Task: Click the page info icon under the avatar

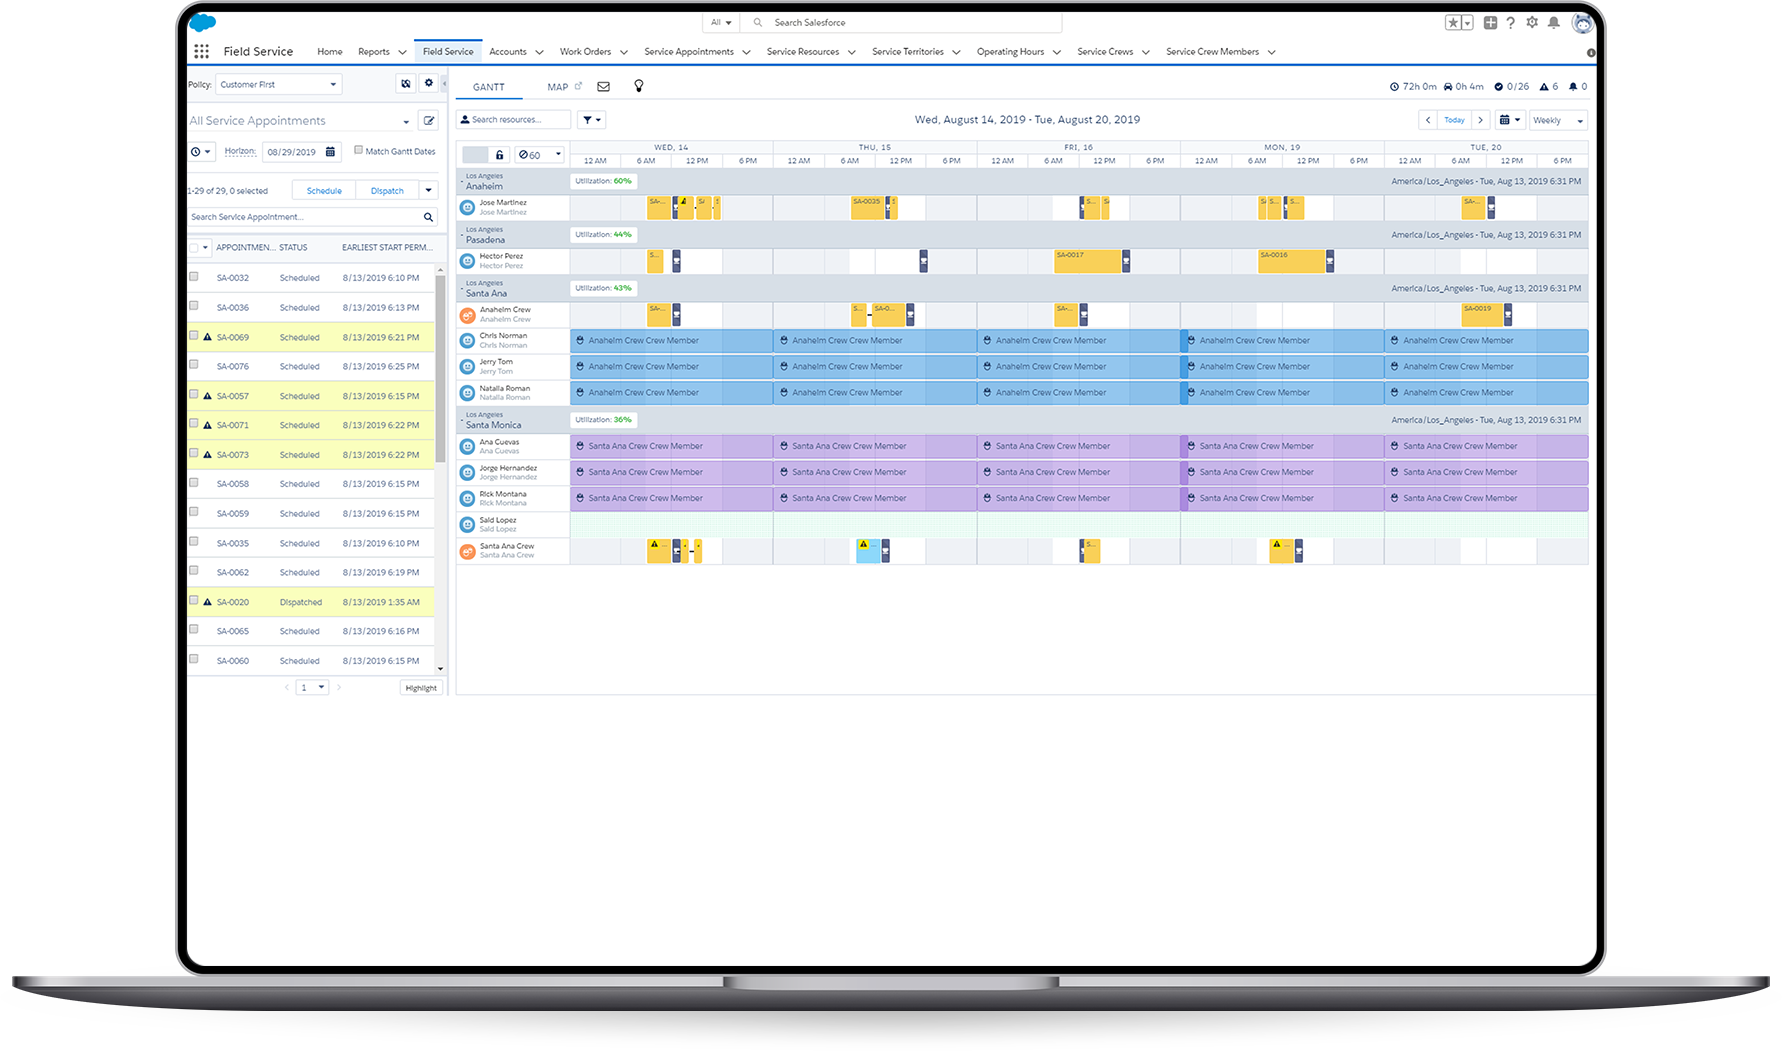Action: coord(1590,53)
